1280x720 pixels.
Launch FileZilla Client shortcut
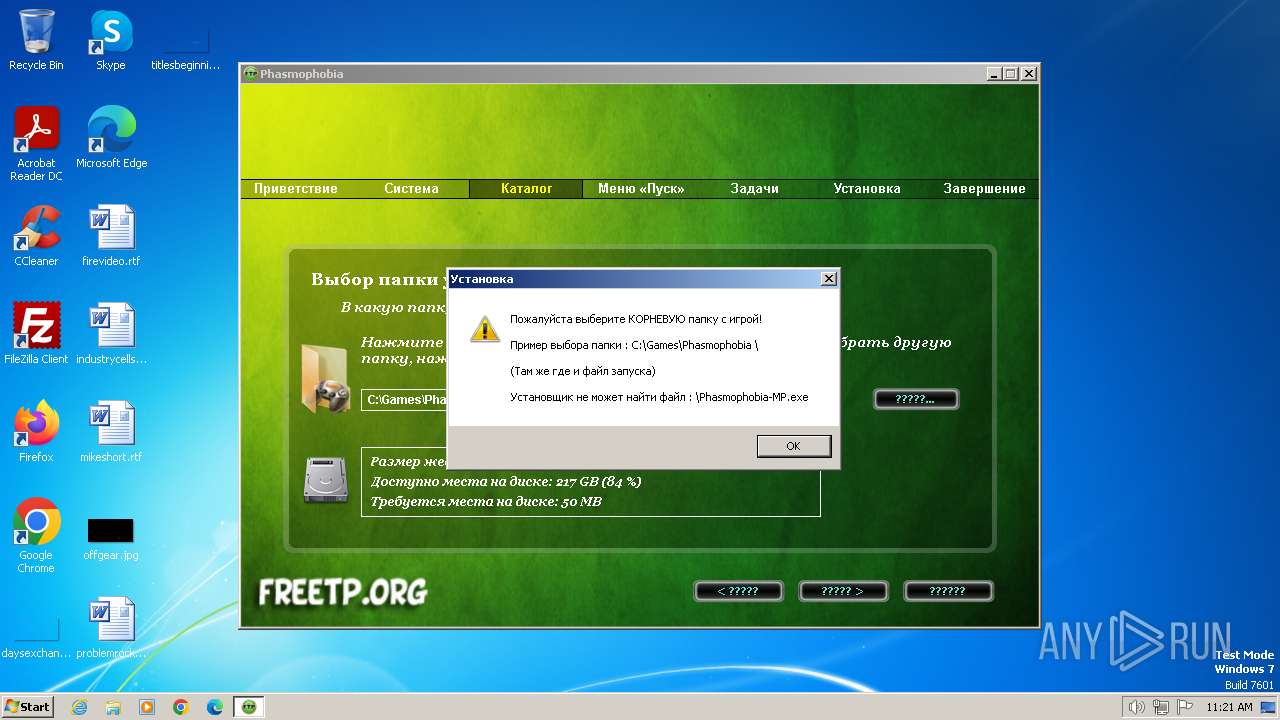[x=36, y=334]
